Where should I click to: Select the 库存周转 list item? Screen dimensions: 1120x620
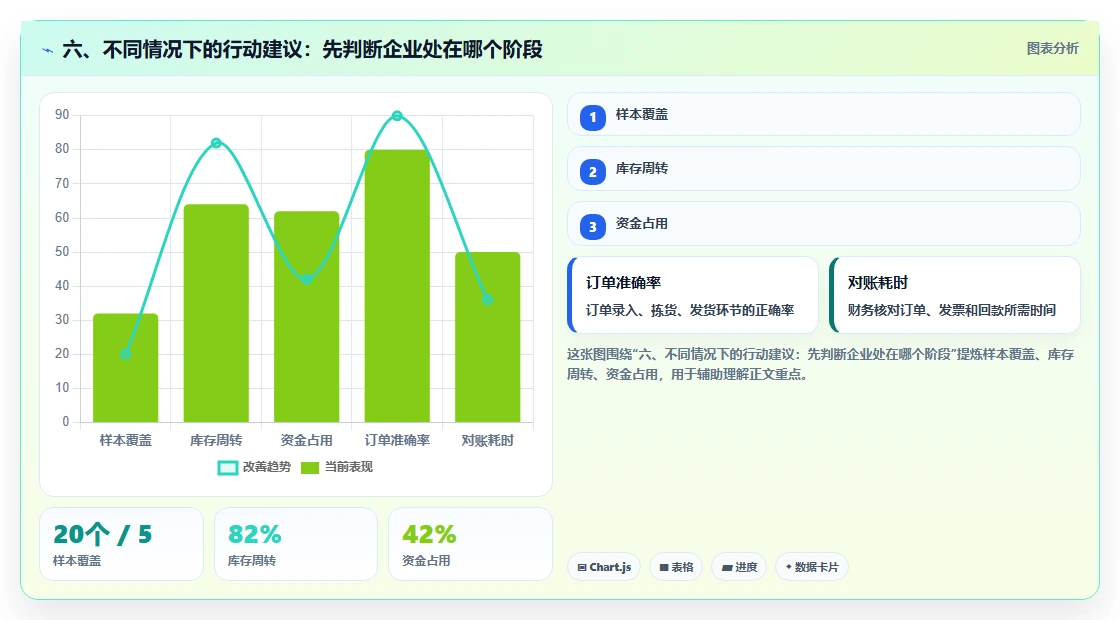[824, 169]
